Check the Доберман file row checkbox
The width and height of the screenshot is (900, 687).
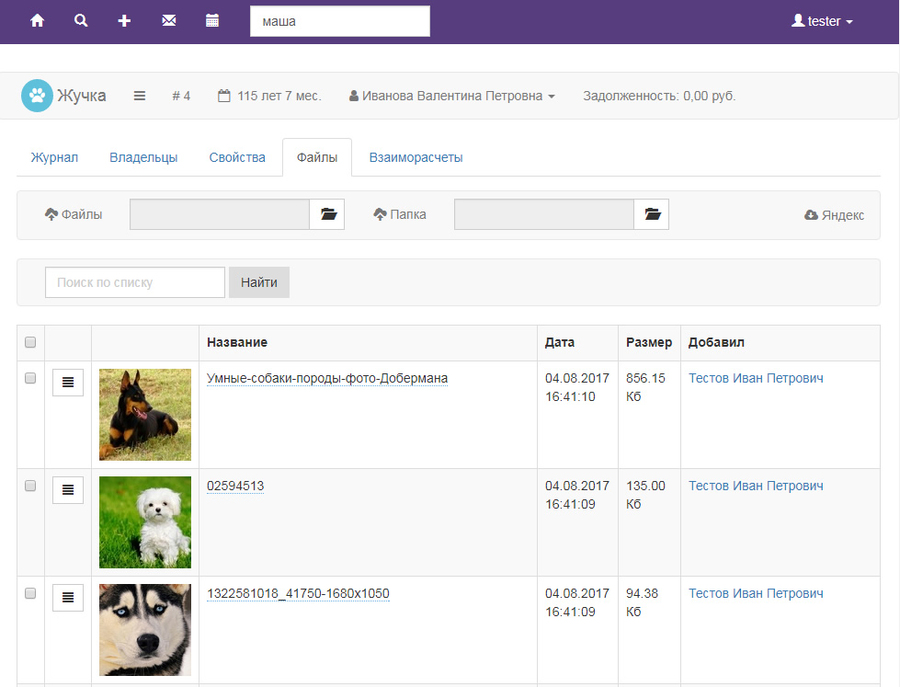tap(30, 378)
